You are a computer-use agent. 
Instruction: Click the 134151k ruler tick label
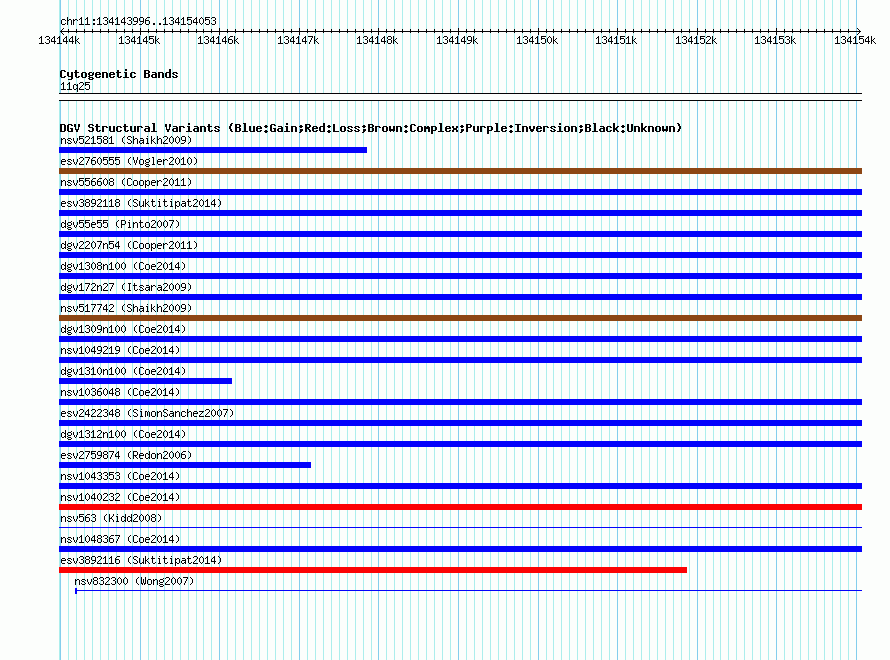(616, 40)
